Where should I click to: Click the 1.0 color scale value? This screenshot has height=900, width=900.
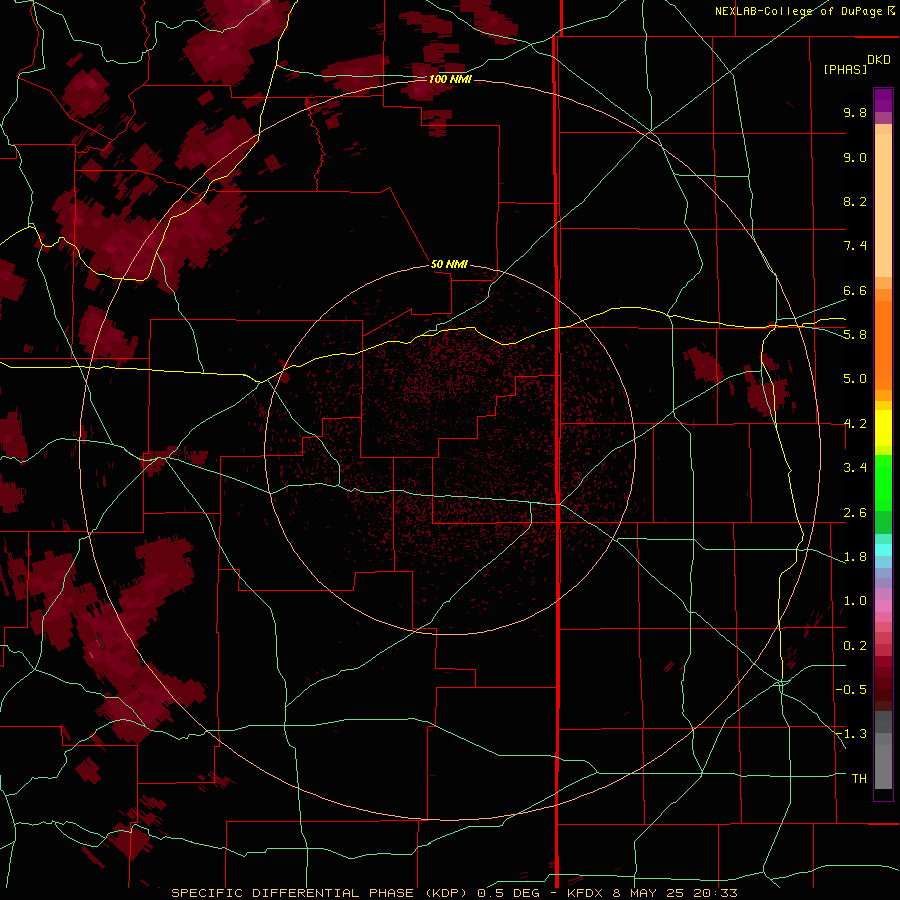point(855,601)
